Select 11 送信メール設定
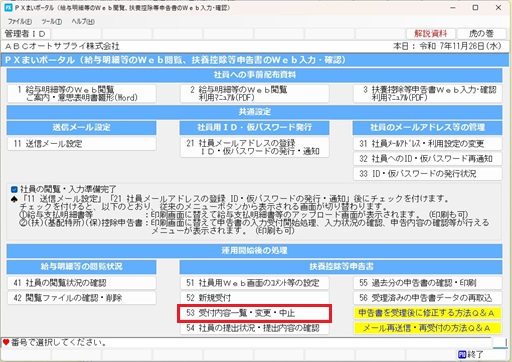 click(x=82, y=144)
